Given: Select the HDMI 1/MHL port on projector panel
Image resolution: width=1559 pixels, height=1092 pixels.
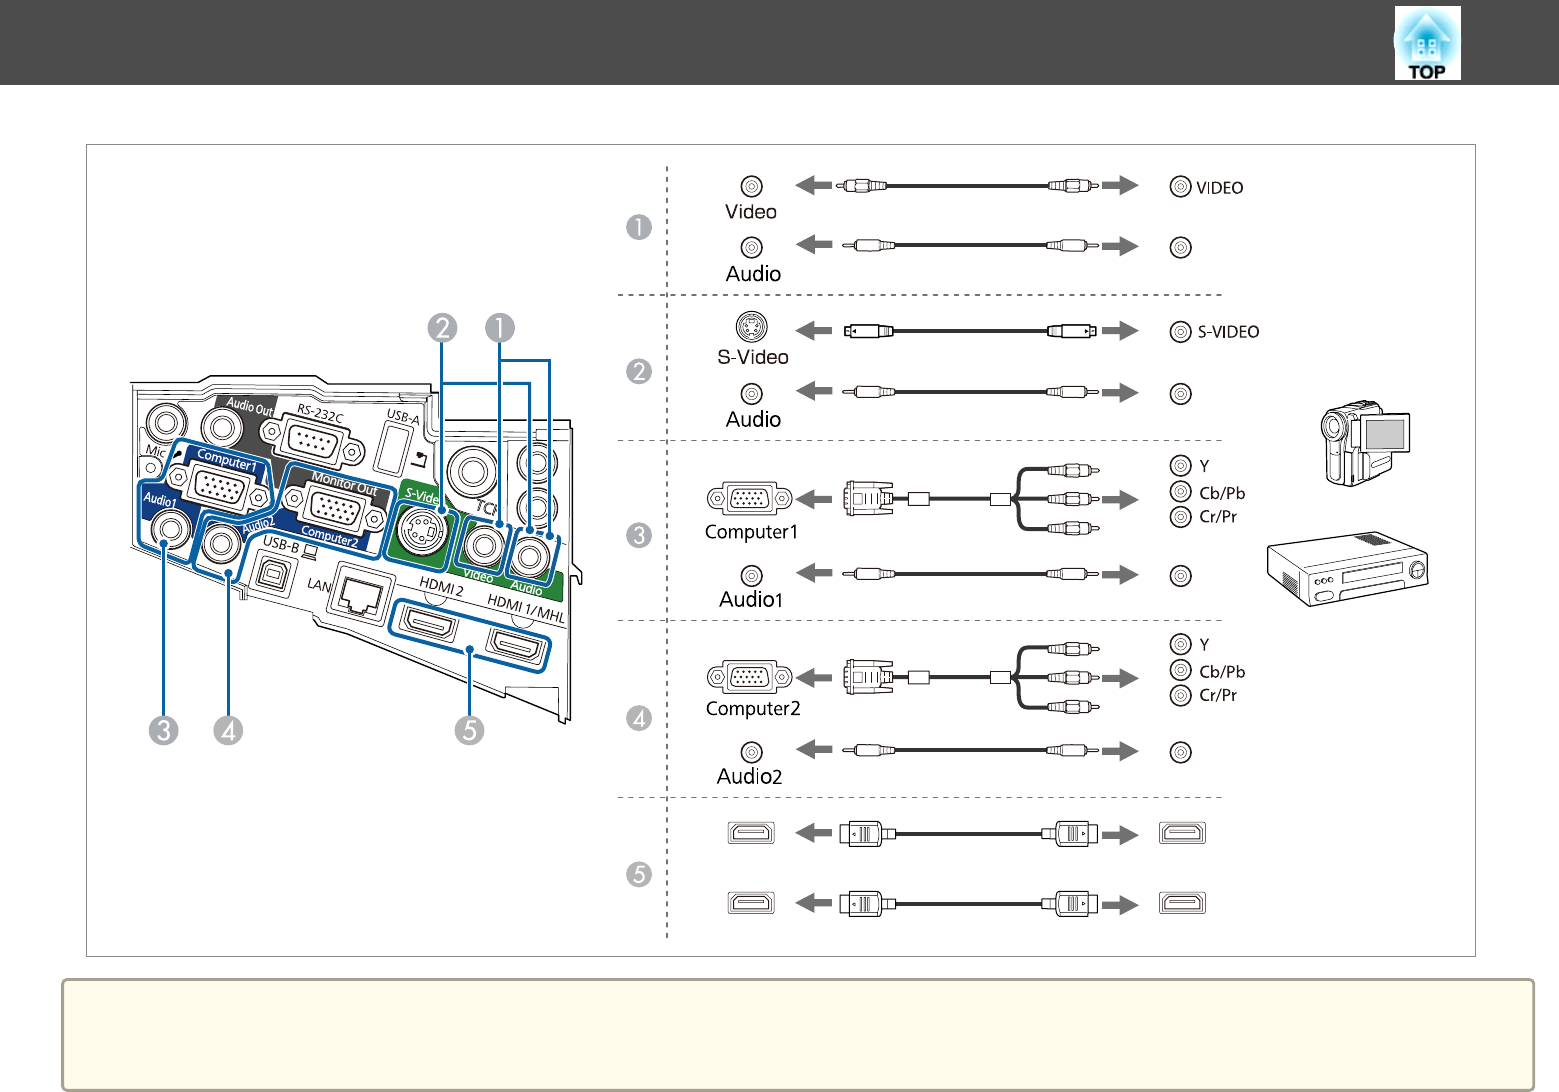Looking at the screenshot, I should pyautogui.click(x=516, y=648).
